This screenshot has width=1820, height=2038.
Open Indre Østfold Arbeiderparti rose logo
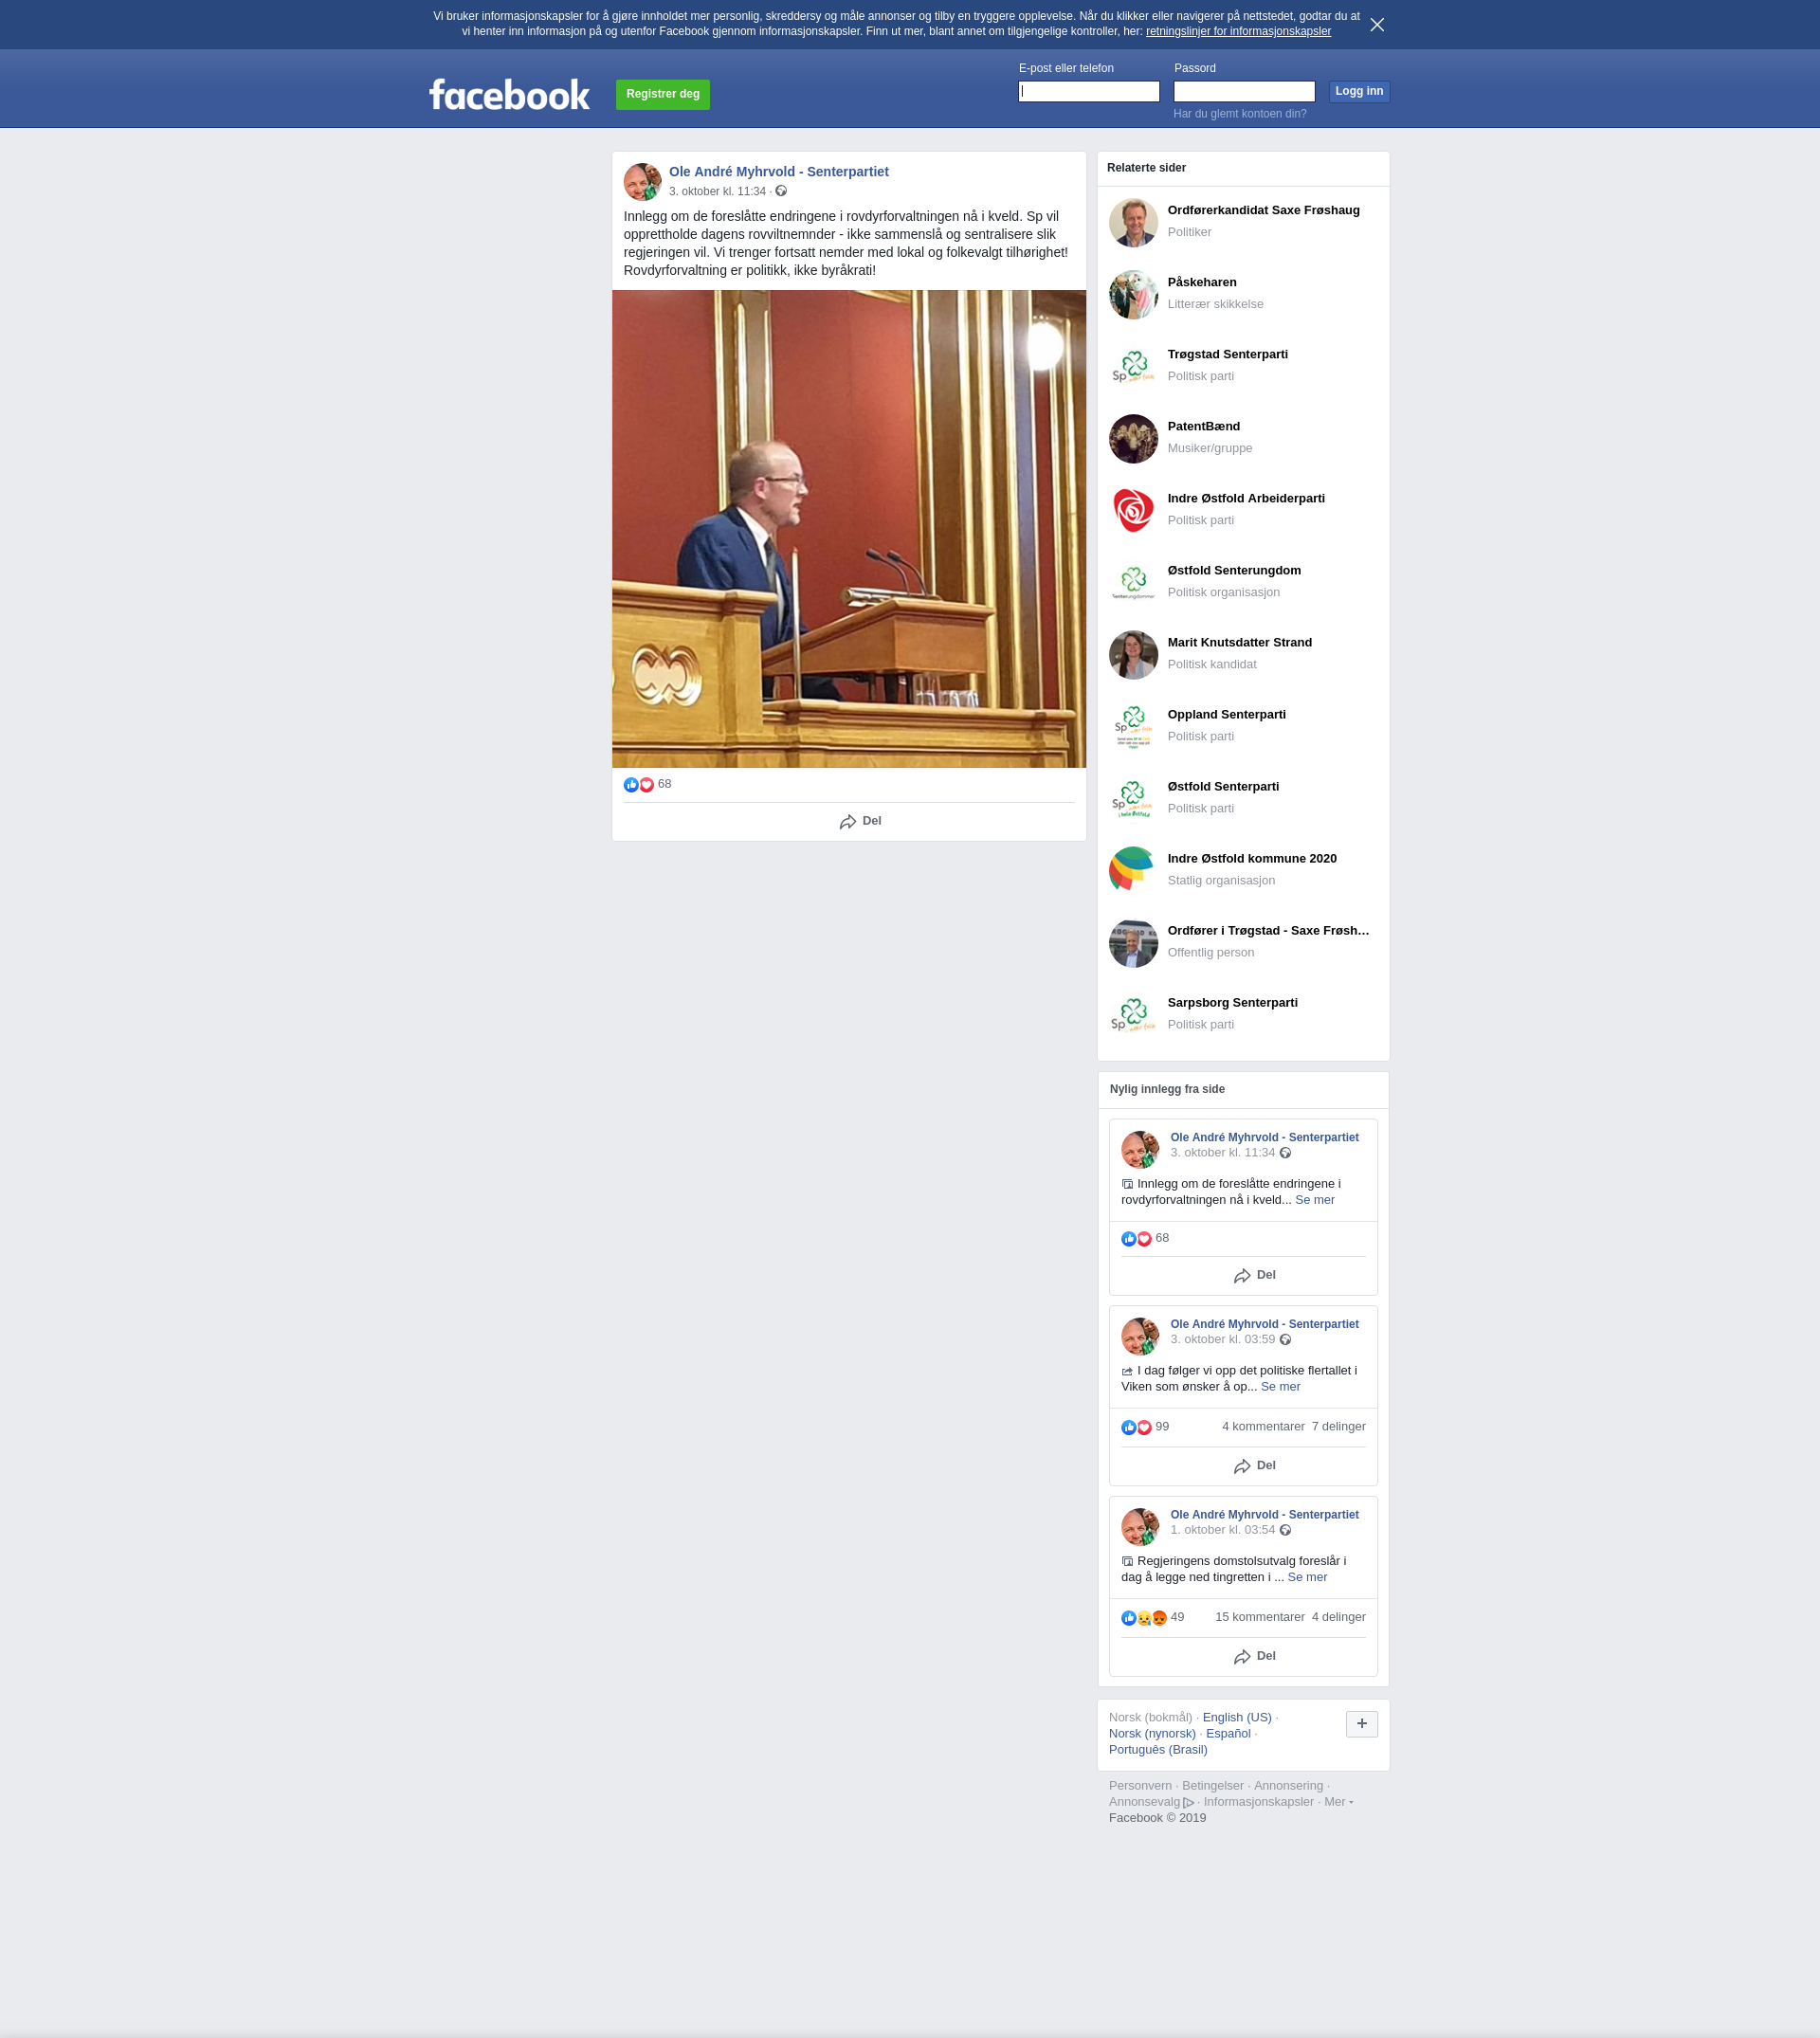[1133, 511]
